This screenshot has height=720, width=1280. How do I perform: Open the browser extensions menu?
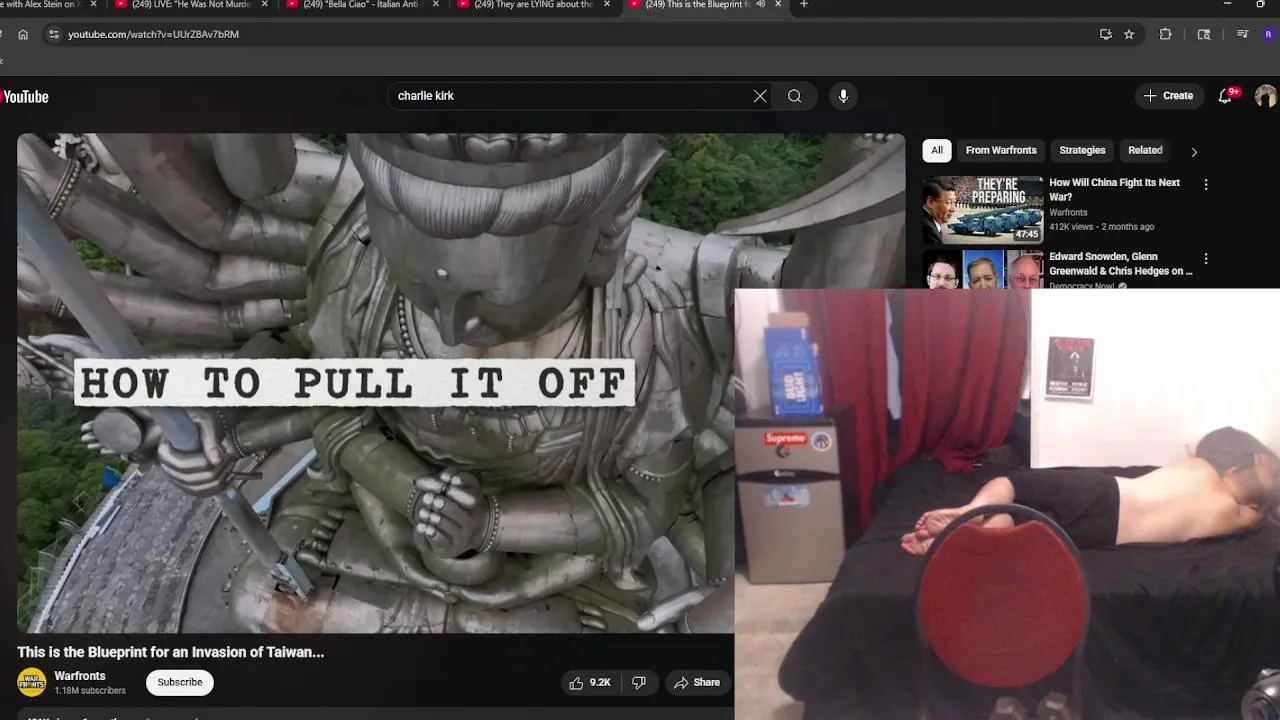point(1166,34)
